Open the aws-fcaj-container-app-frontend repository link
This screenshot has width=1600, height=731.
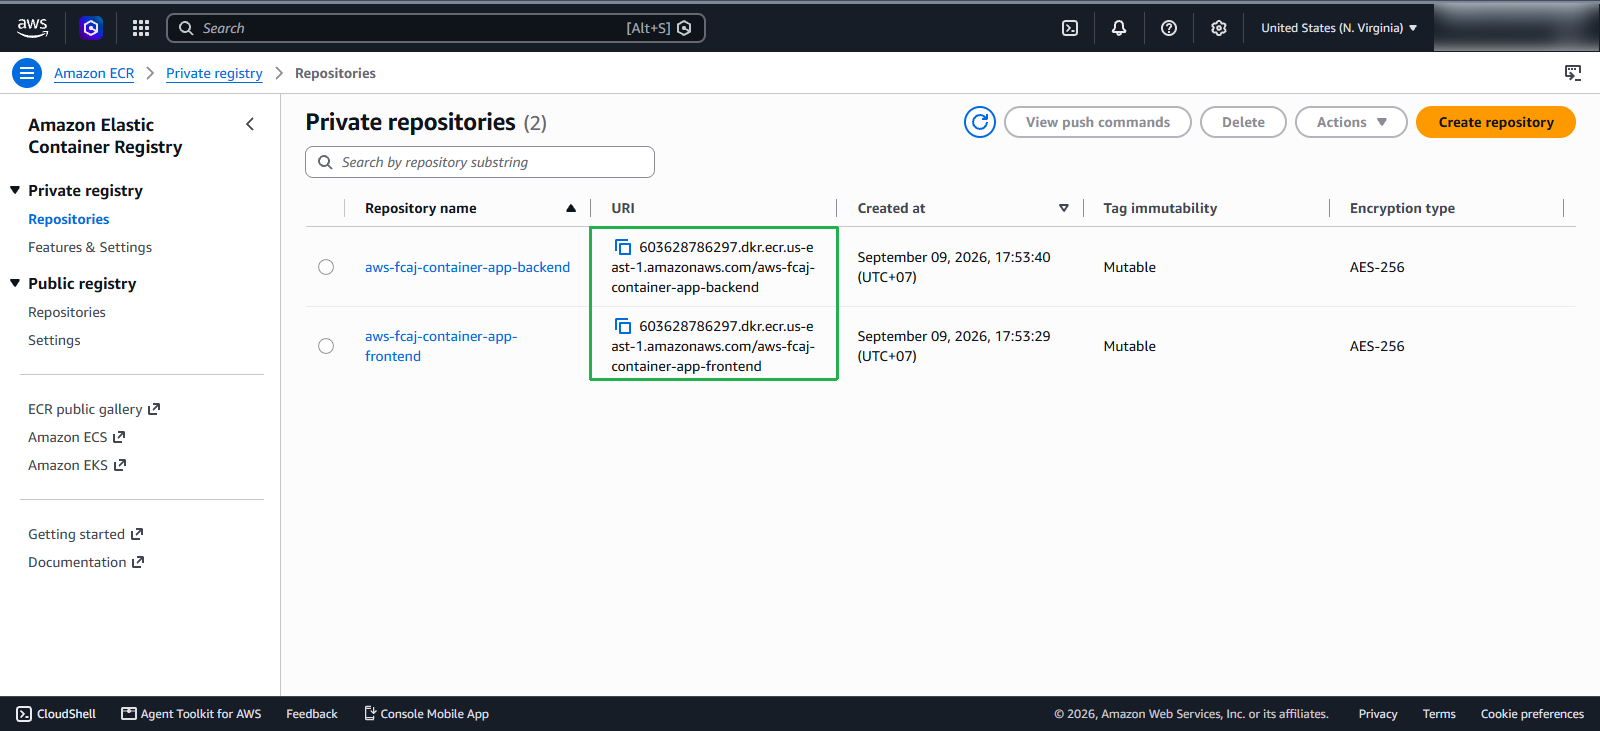click(441, 346)
